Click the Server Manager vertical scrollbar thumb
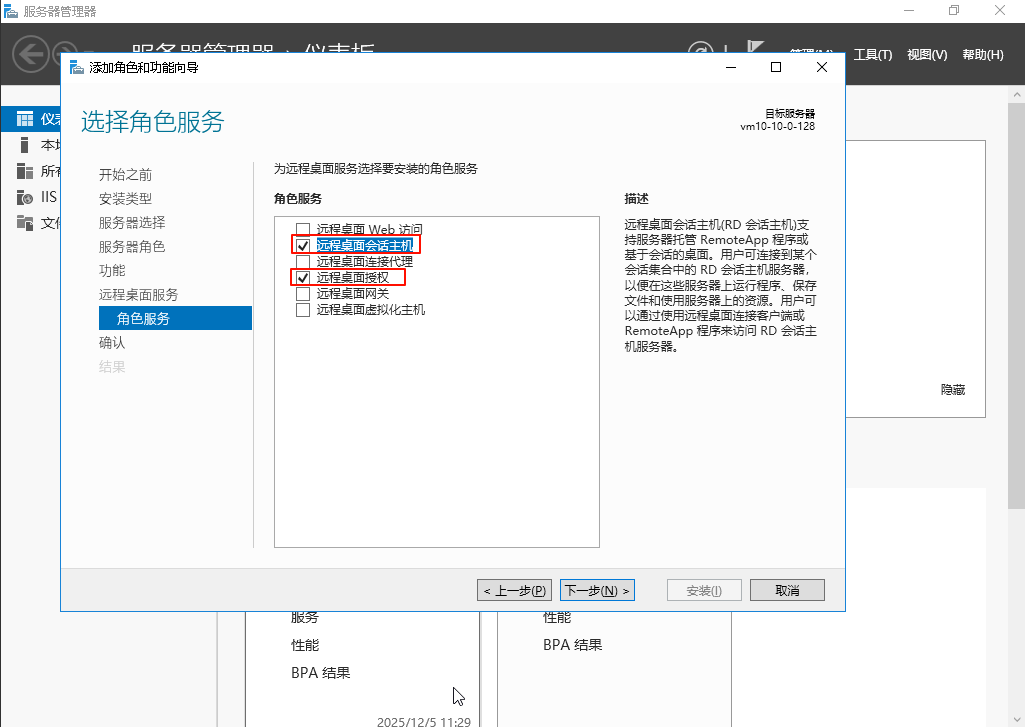This screenshot has height=727, width=1025. click(1017, 305)
